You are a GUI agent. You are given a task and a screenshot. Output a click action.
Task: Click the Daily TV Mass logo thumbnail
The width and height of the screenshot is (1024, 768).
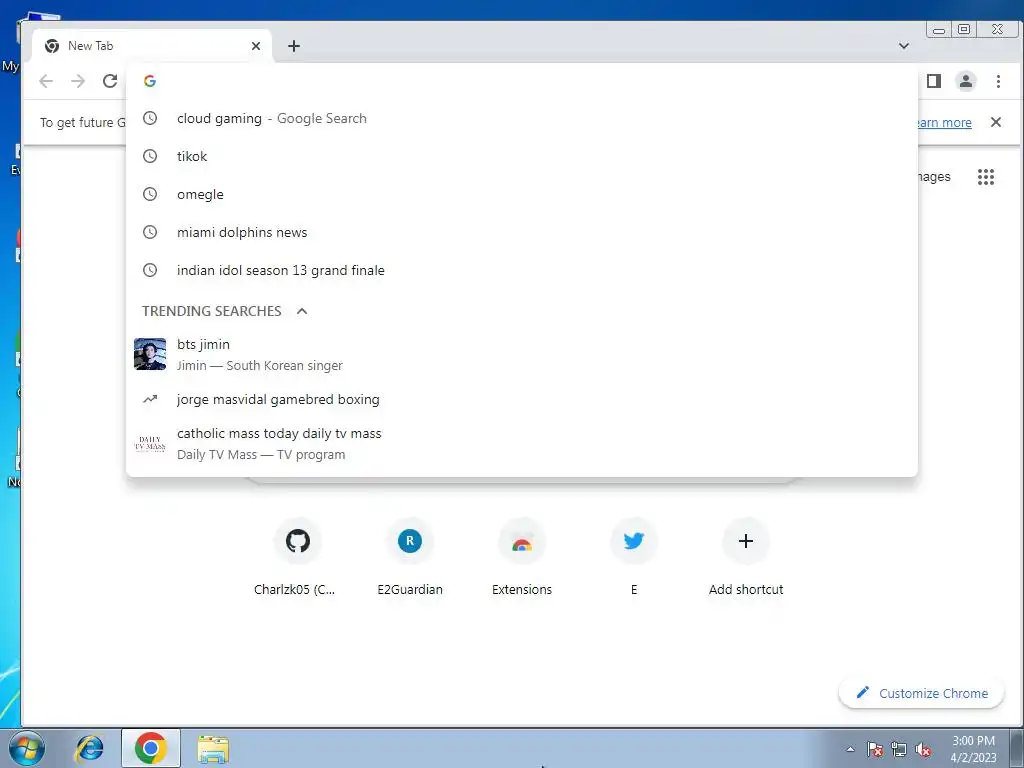pyautogui.click(x=150, y=443)
